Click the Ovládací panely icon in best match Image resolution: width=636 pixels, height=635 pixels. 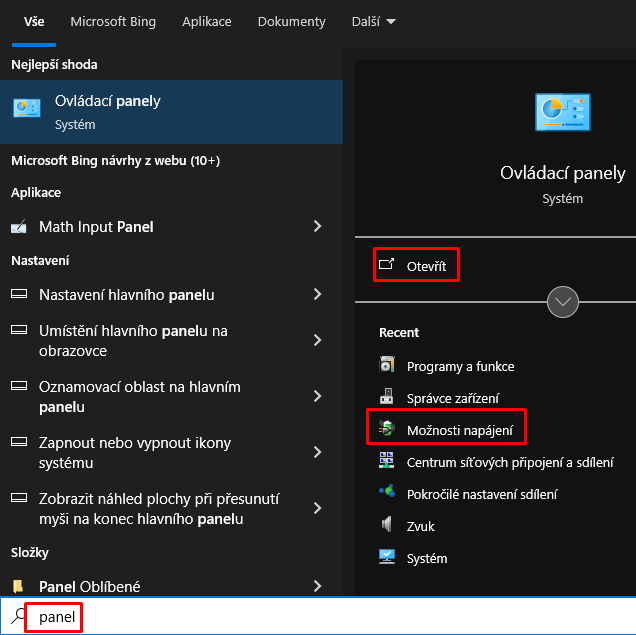pos(27,108)
